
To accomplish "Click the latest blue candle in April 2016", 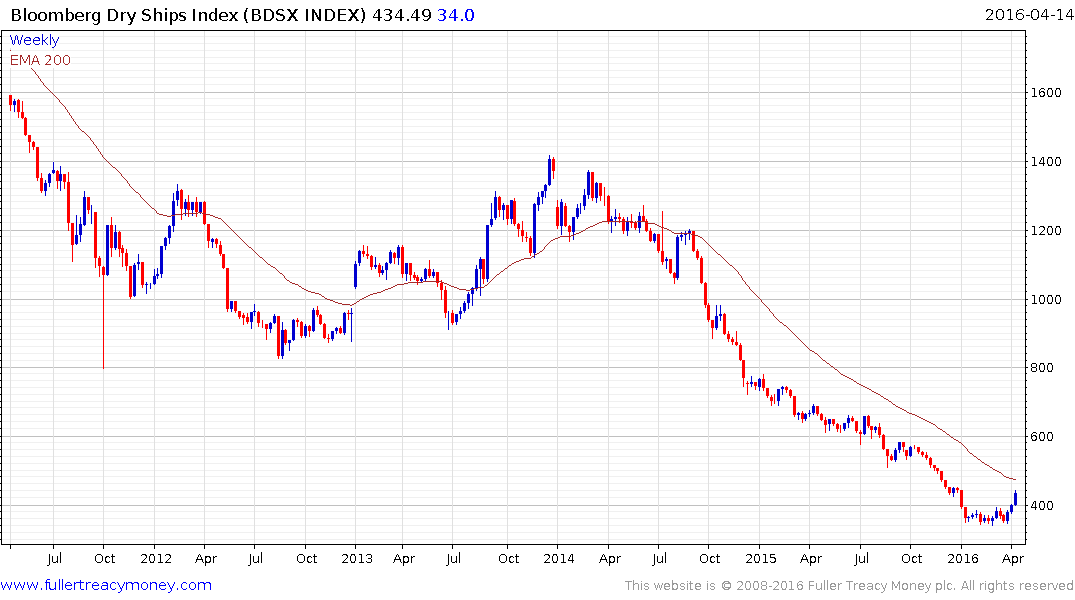I will 1015,498.
